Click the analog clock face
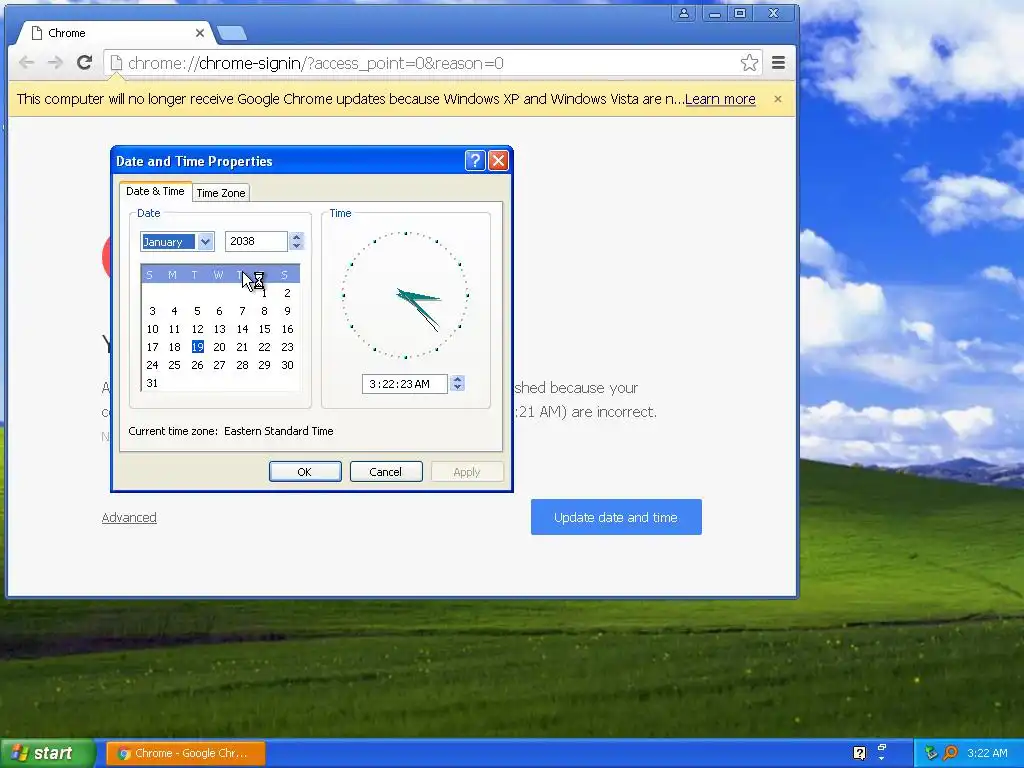Viewport: 1024px width, 768px height. pyautogui.click(x=405, y=295)
